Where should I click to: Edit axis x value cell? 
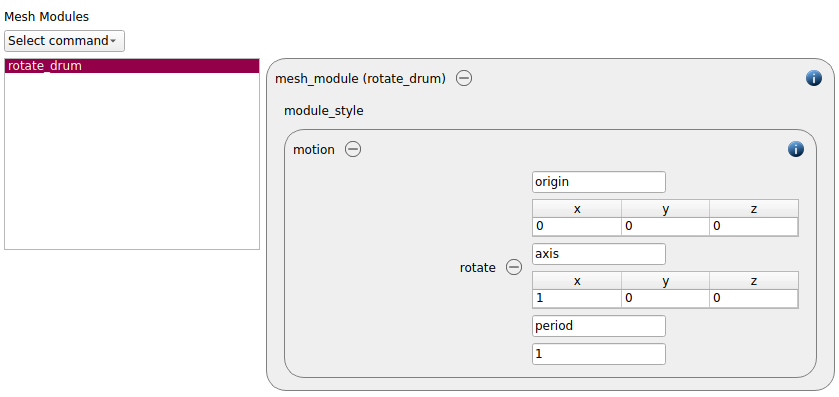tap(577, 298)
